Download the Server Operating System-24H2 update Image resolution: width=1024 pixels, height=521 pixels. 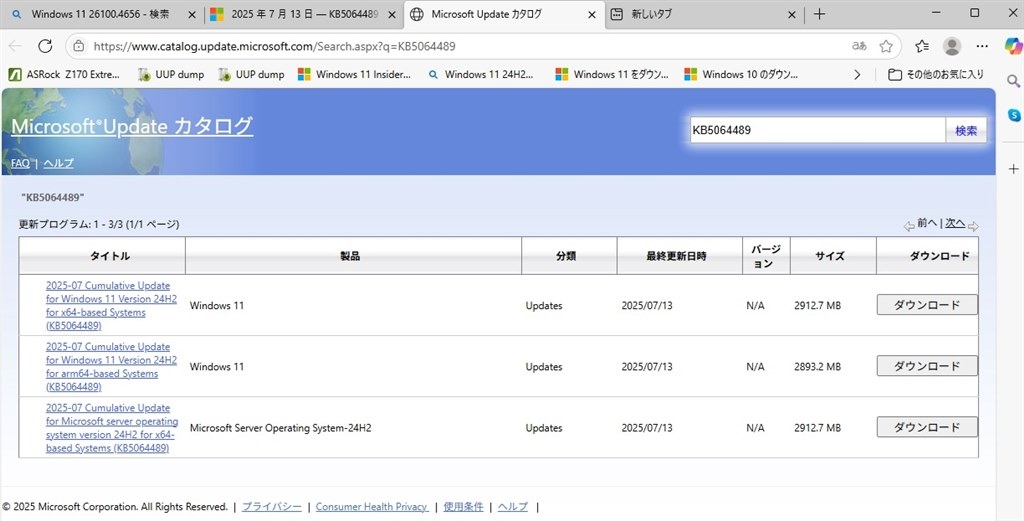tap(927, 427)
